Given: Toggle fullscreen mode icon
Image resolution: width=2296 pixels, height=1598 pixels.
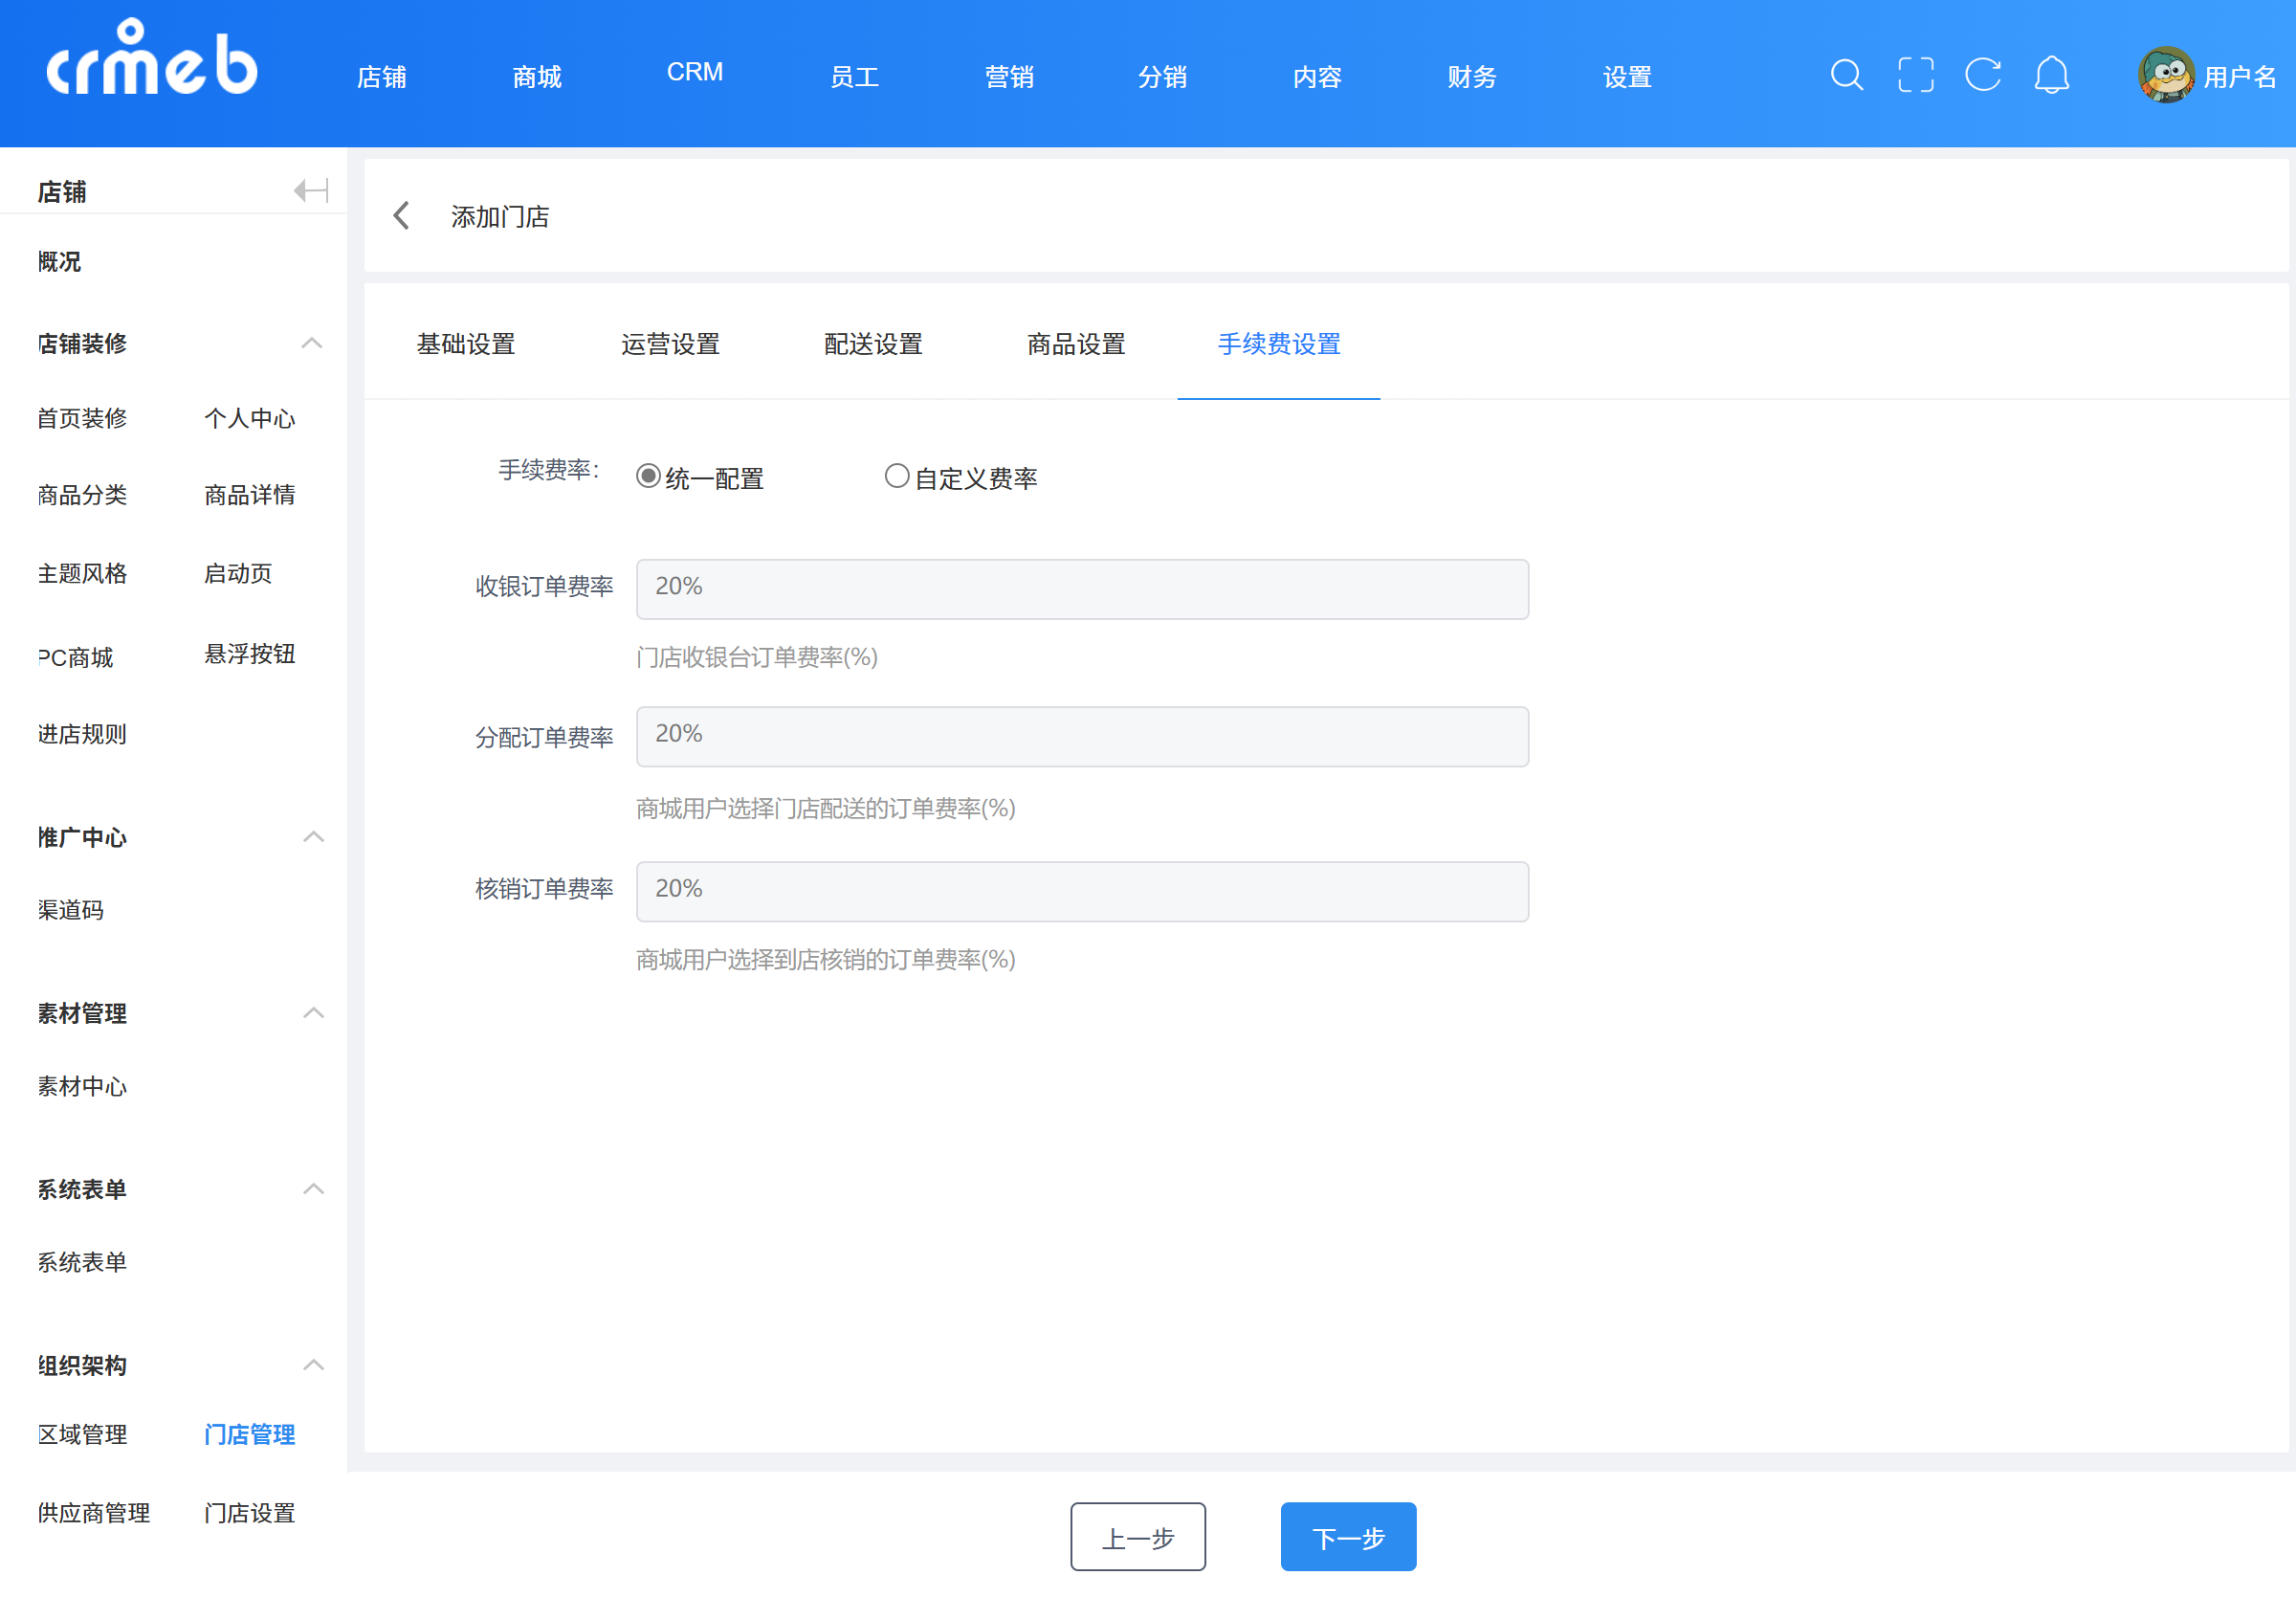Looking at the screenshot, I should [x=1915, y=75].
